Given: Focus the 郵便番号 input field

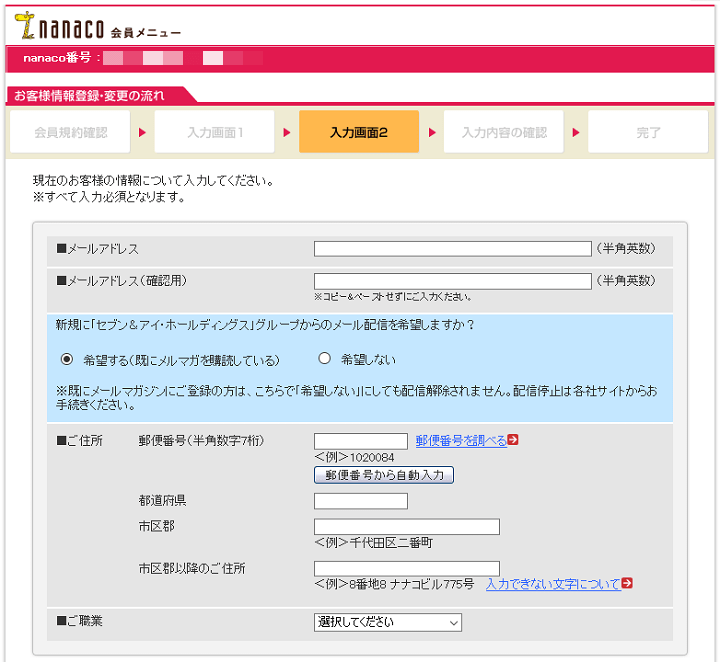Looking at the screenshot, I should [361, 441].
